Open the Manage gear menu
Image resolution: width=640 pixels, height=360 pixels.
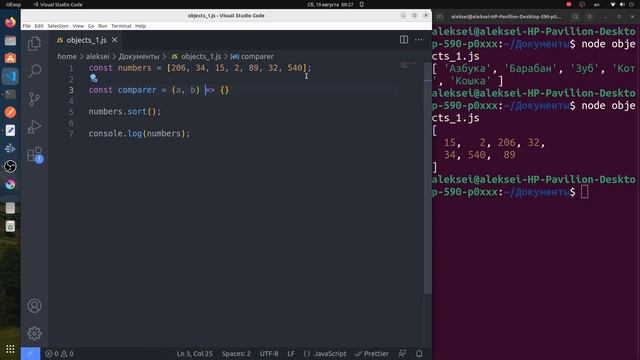34,333
